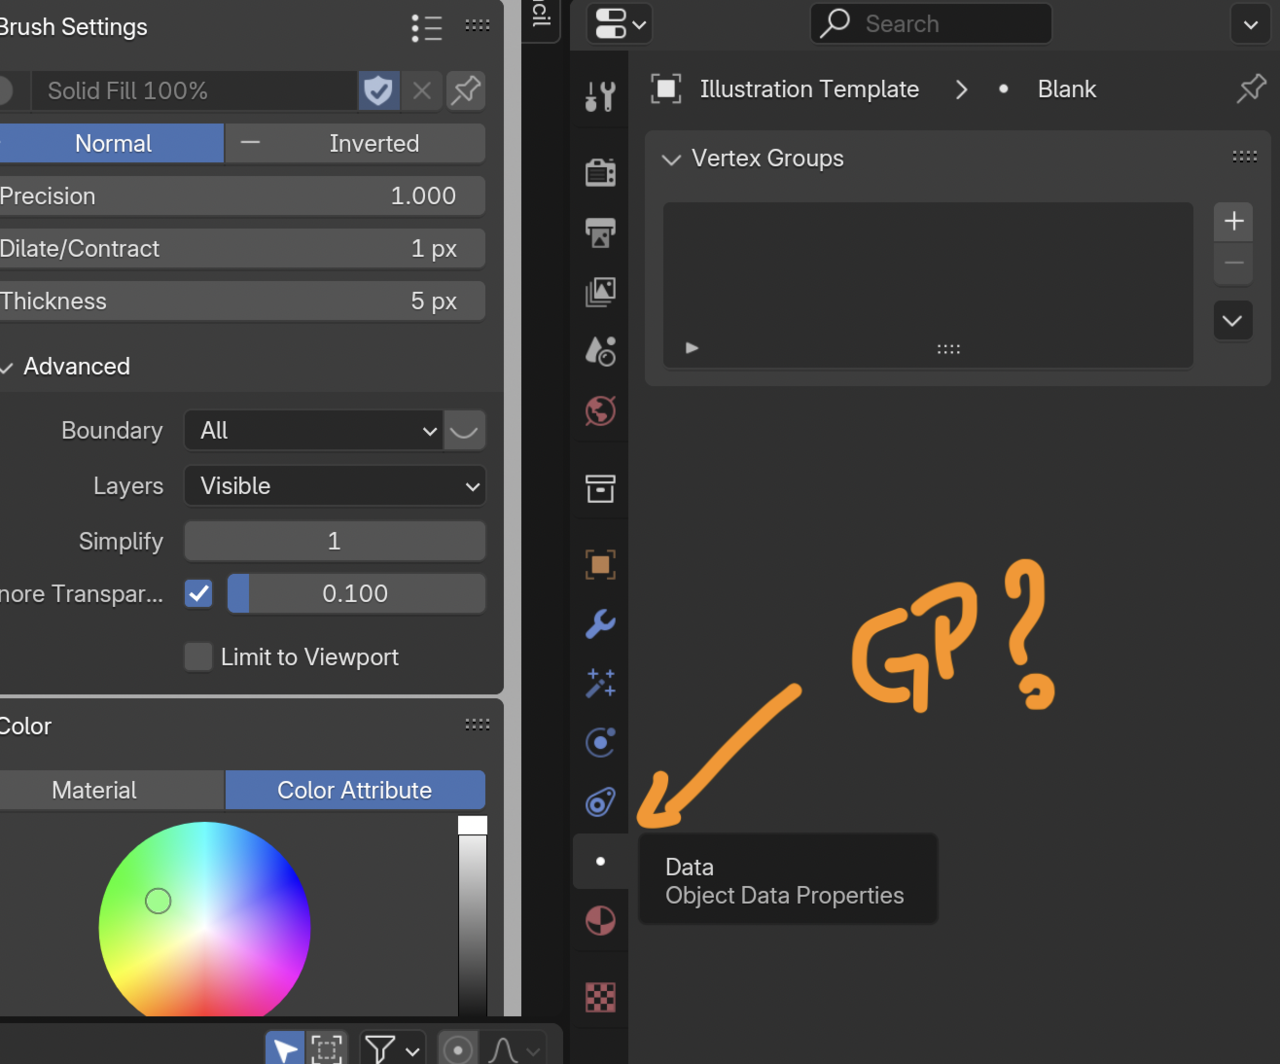Select the box select tool in the bottom bar
This screenshot has height=1064, width=1280.
[326, 1048]
